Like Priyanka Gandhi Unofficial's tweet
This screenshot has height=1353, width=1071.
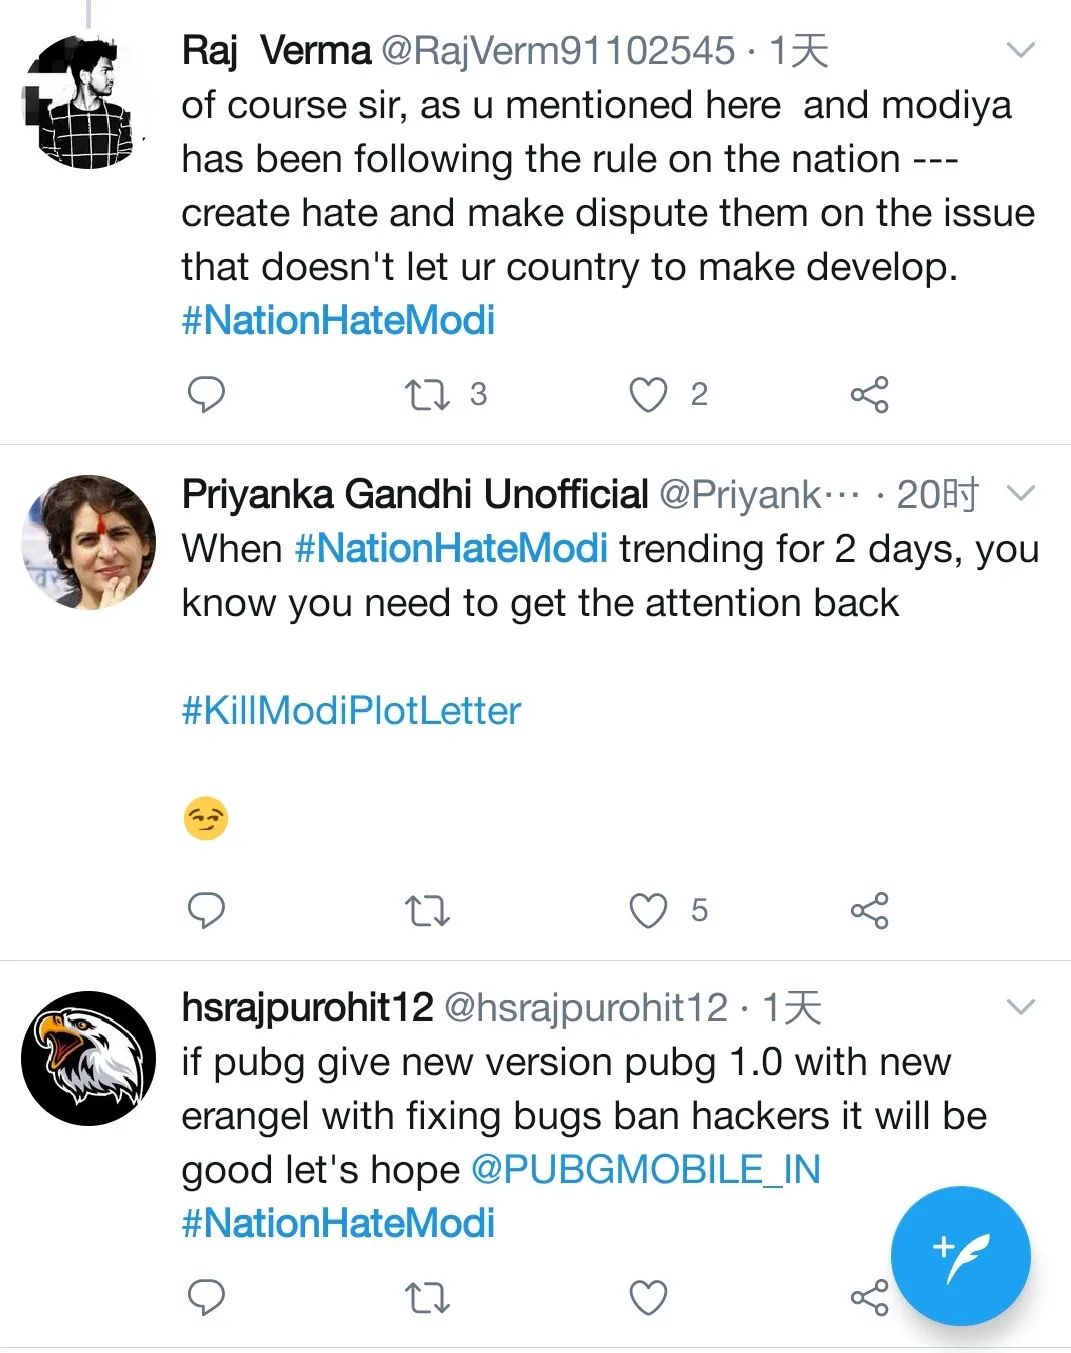point(648,910)
